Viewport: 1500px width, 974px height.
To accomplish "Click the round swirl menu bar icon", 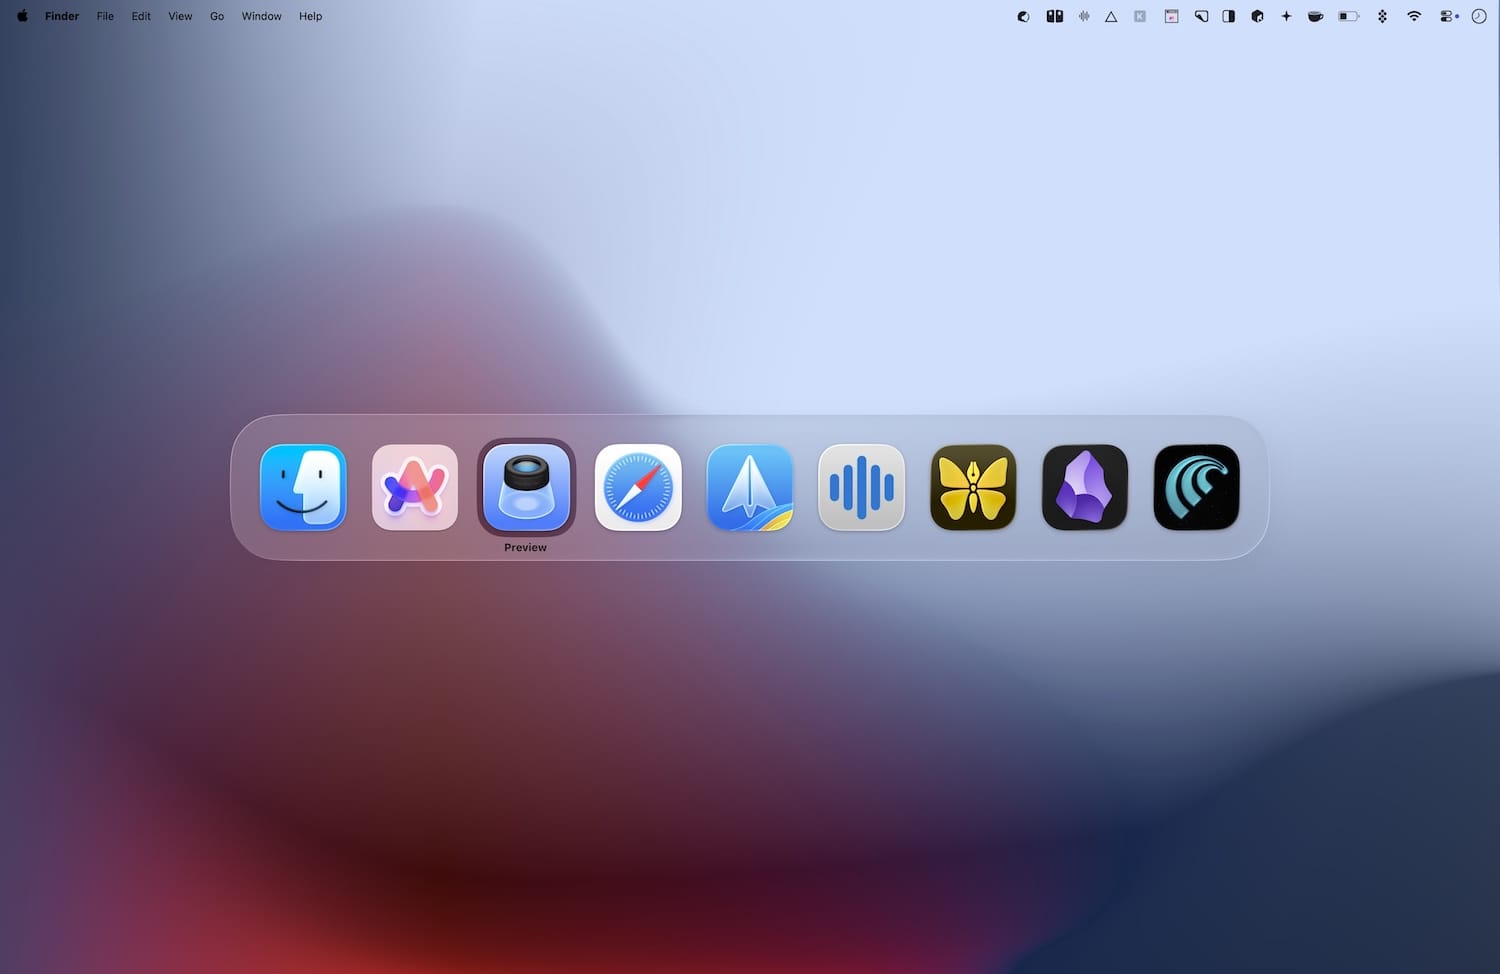I will click(x=1023, y=16).
